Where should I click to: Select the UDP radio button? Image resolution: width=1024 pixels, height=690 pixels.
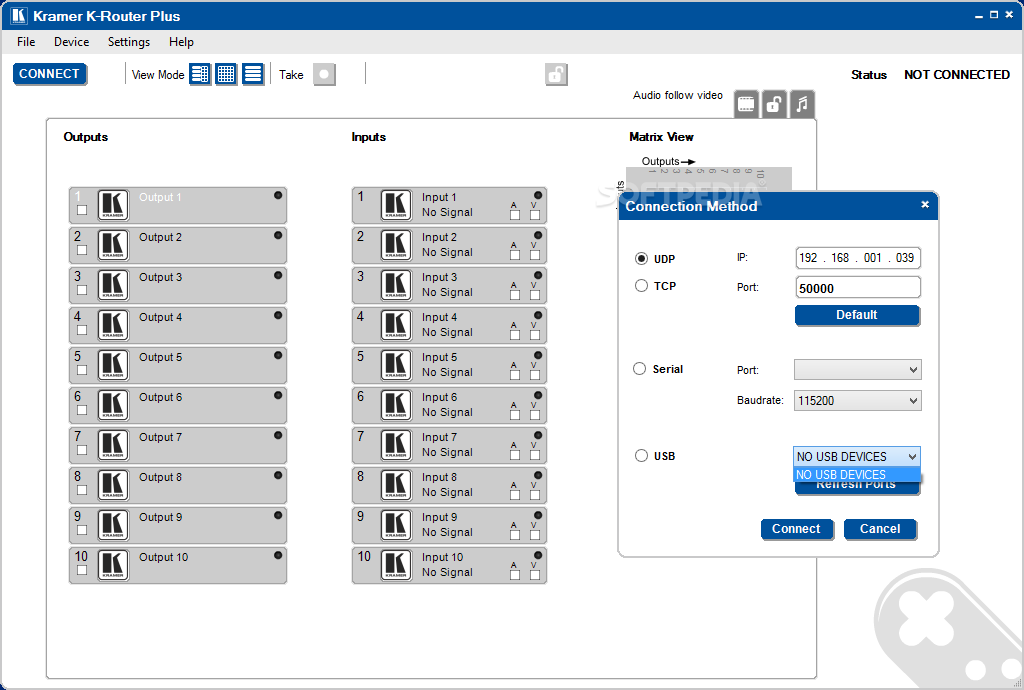[641, 259]
